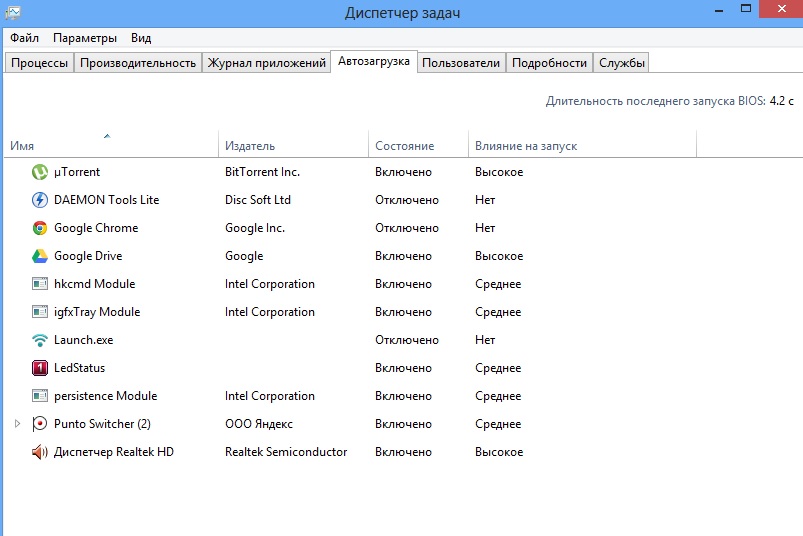Viewport: 803px width, 536px height.
Task: Click the Disc Soft Ltd publisher cell
Action: [x=258, y=200]
